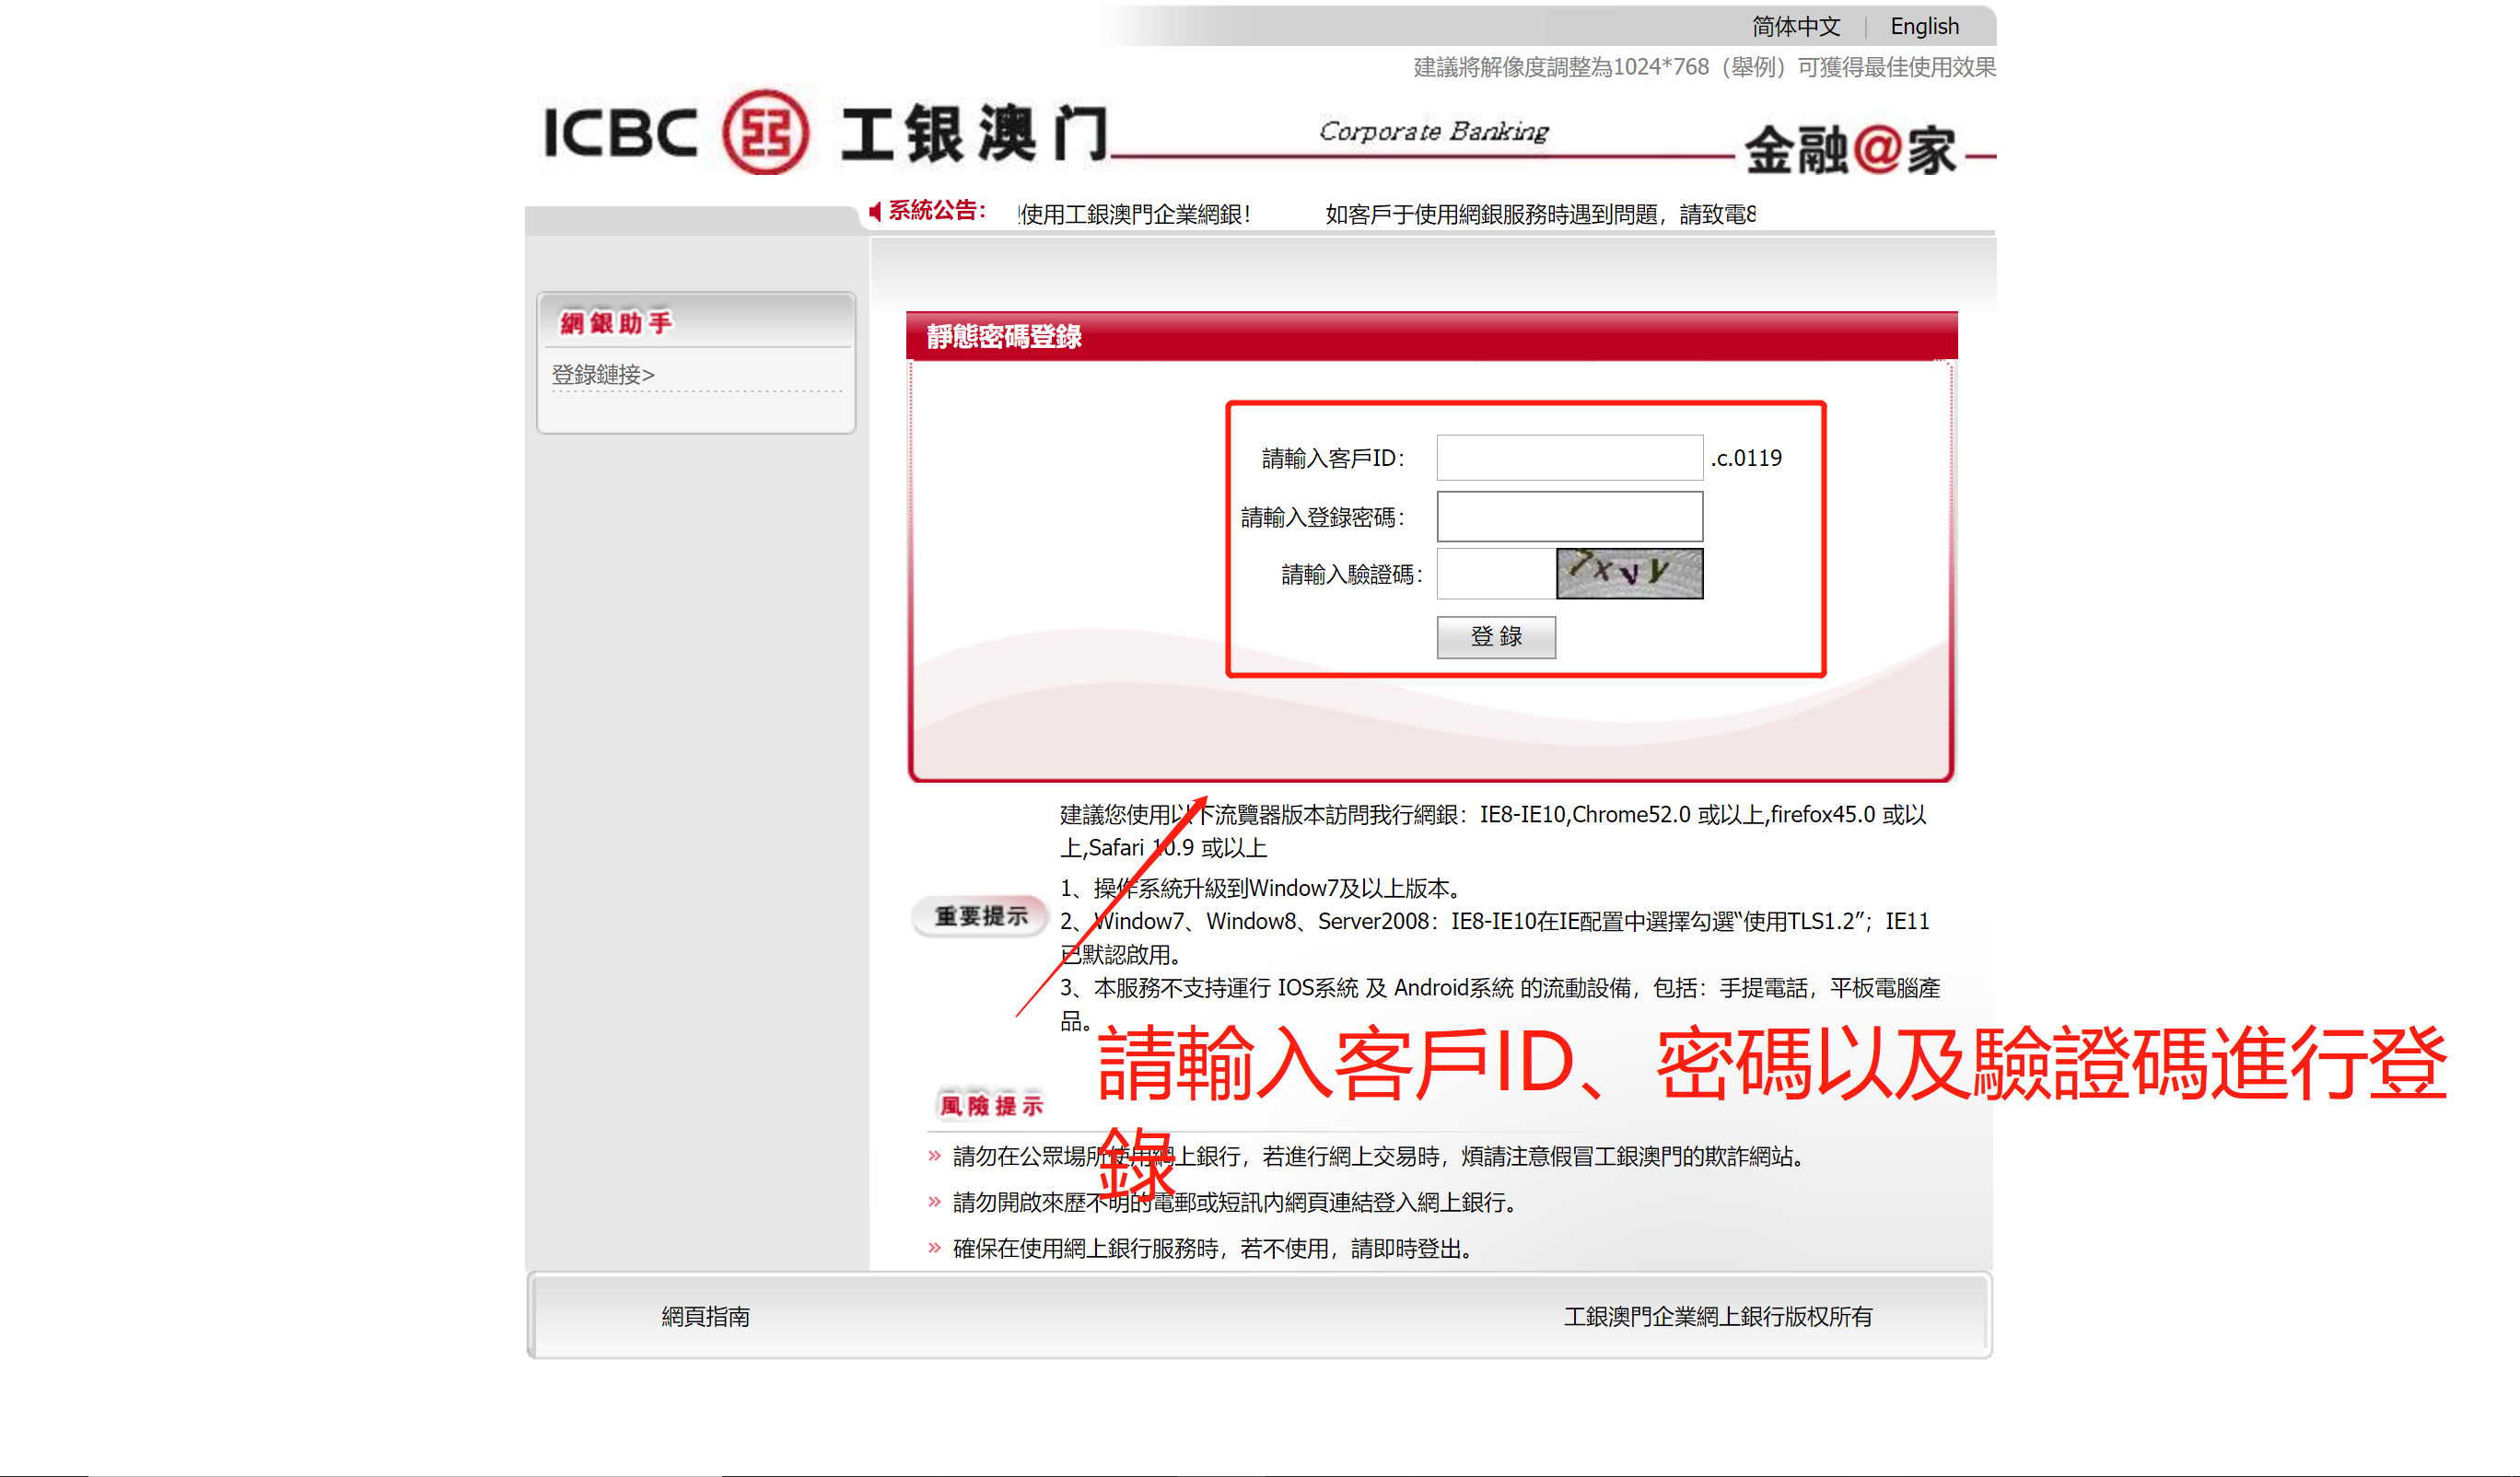Click the 登 錄 login button
This screenshot has width=2520, height=1477.
(x=1496, y=637)
